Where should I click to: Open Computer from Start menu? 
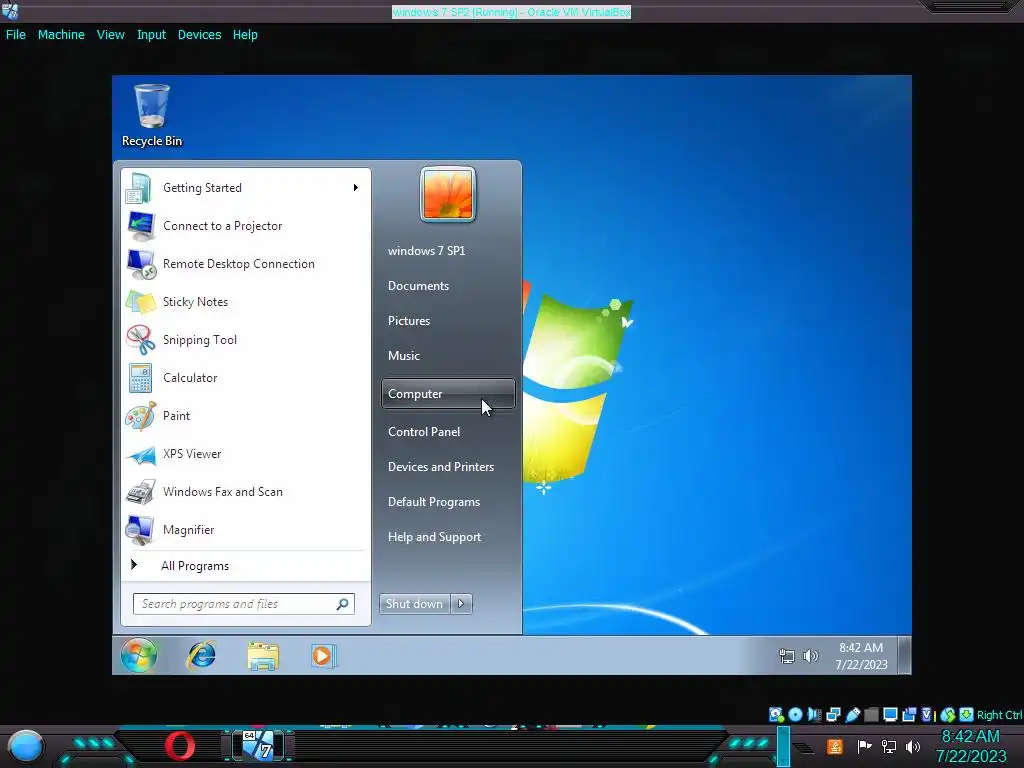pyautogui.click(x=448, y=394)
